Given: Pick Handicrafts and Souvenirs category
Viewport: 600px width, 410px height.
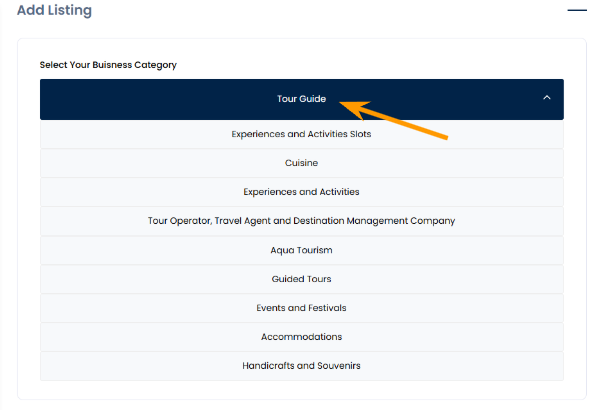Looking at the screenshot, I should [x=301, y=366].
